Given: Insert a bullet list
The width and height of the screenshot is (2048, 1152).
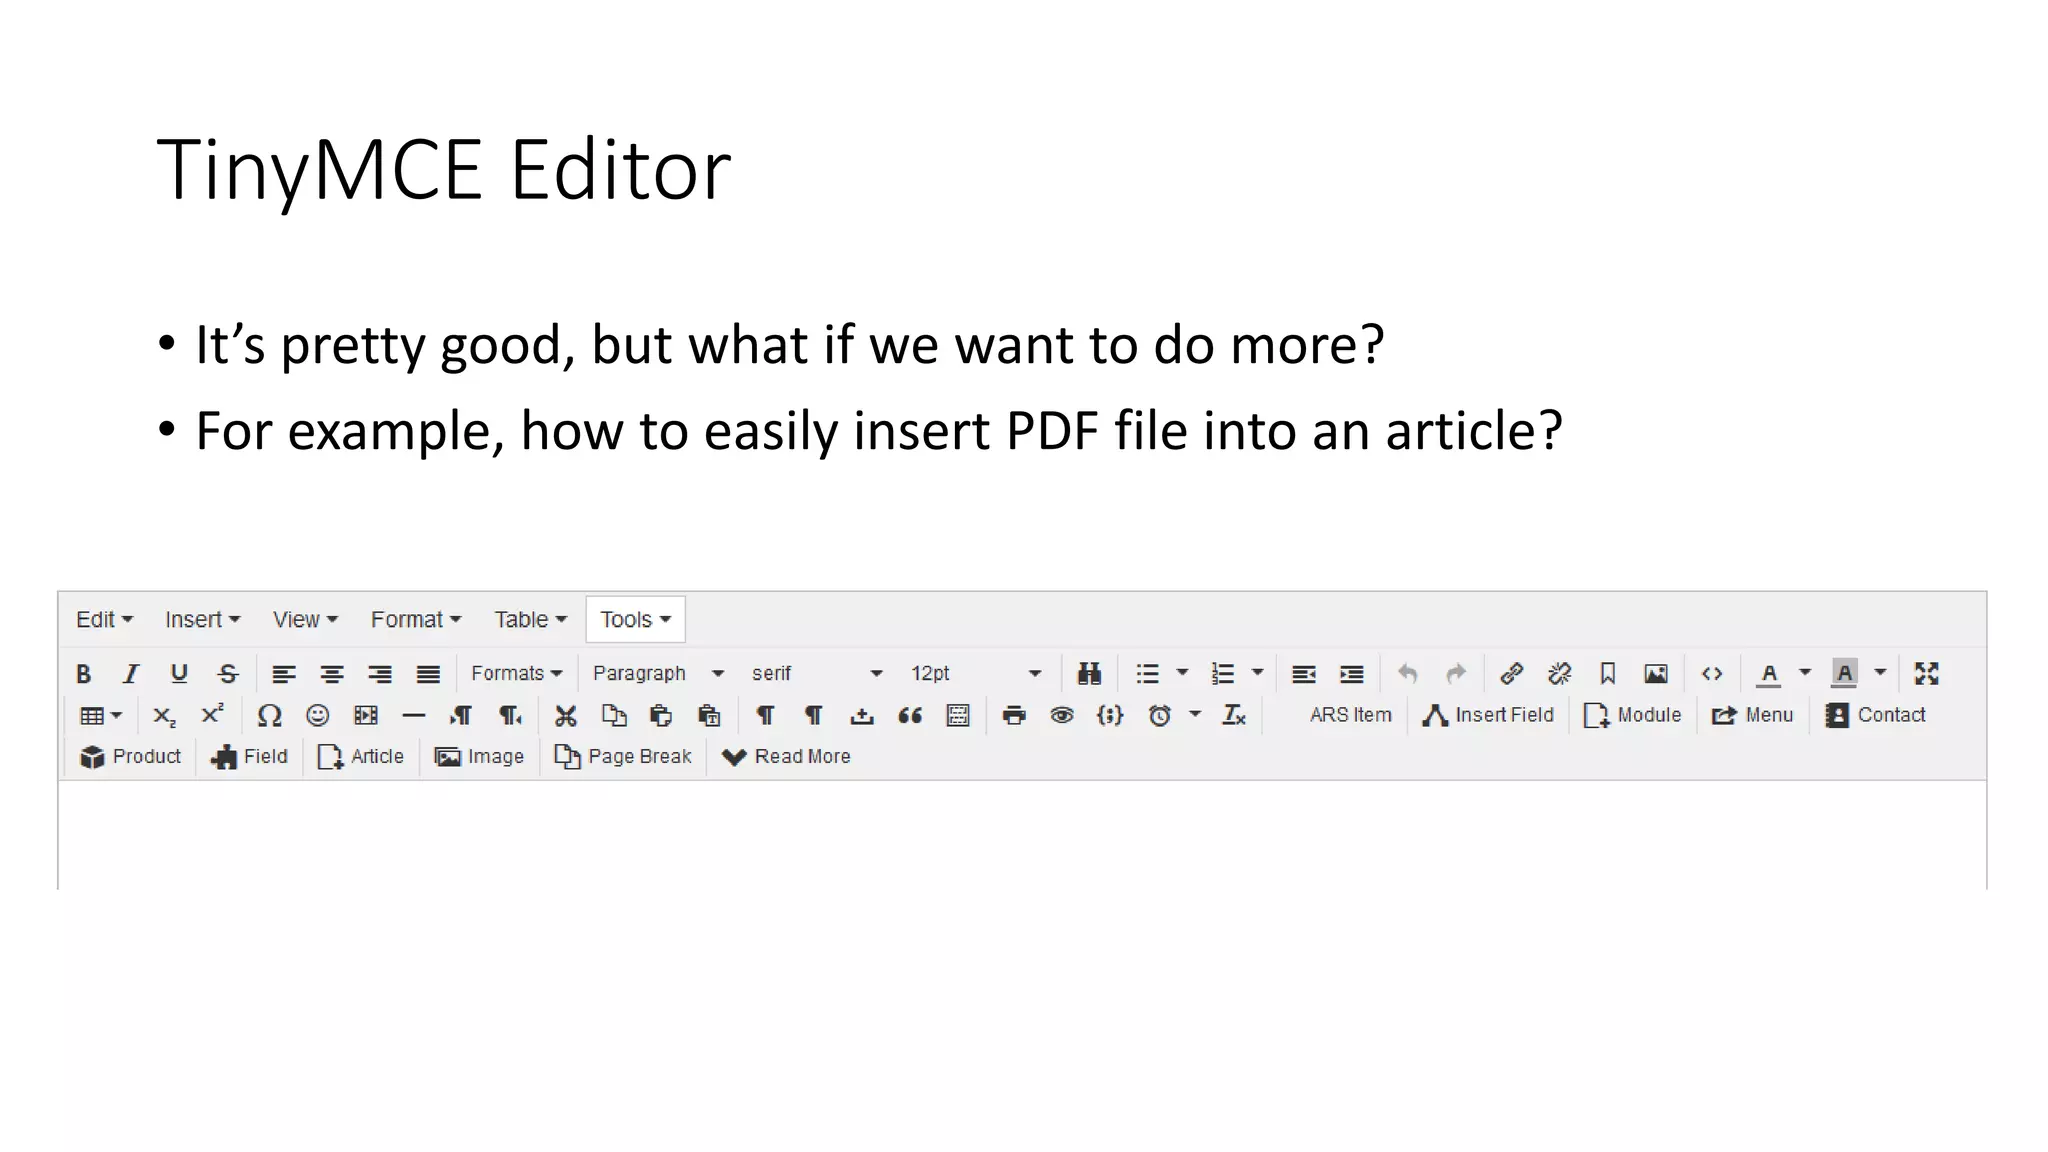Looking at the screenshot, I should click(1147, 674).
